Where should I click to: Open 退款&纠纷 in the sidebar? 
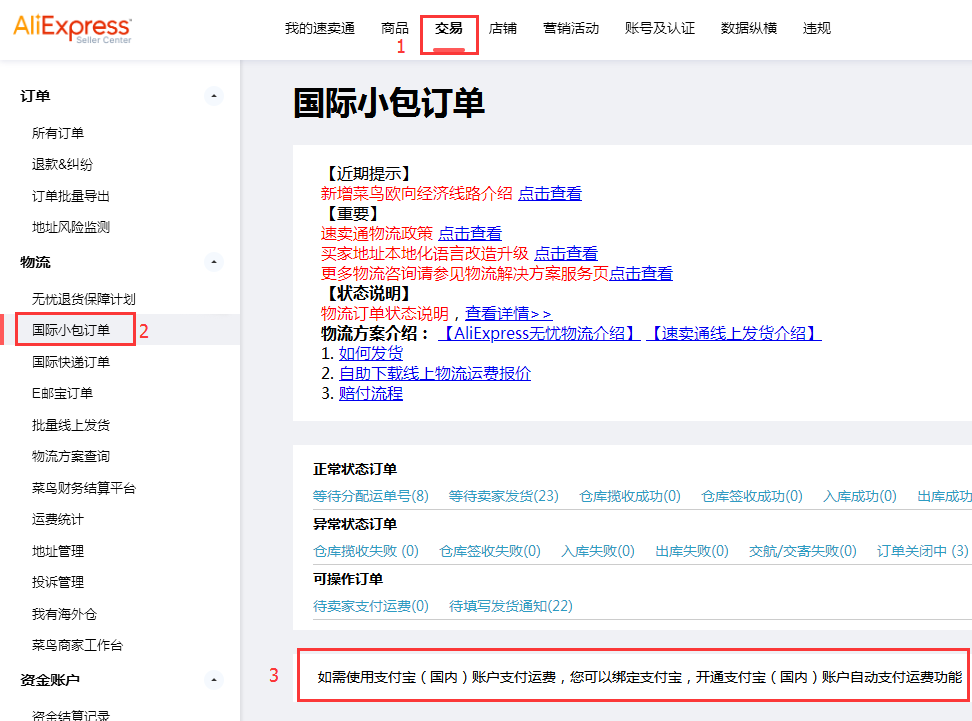(x=62, y=164)
